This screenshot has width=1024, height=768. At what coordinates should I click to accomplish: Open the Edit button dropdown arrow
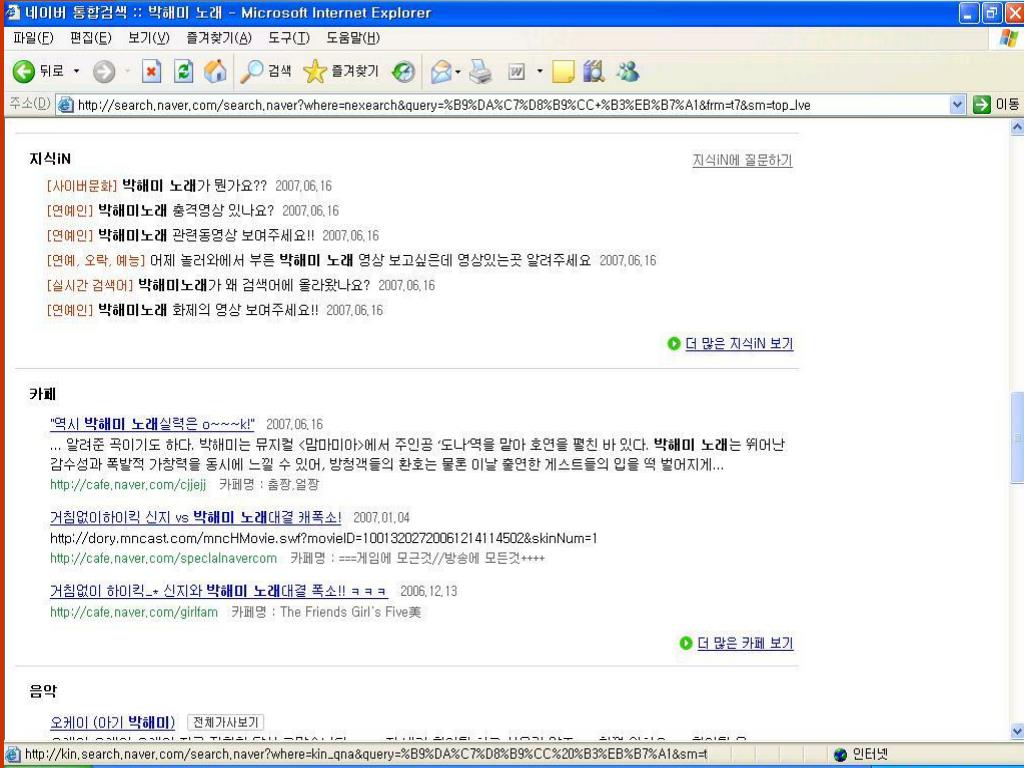point(539,71)
